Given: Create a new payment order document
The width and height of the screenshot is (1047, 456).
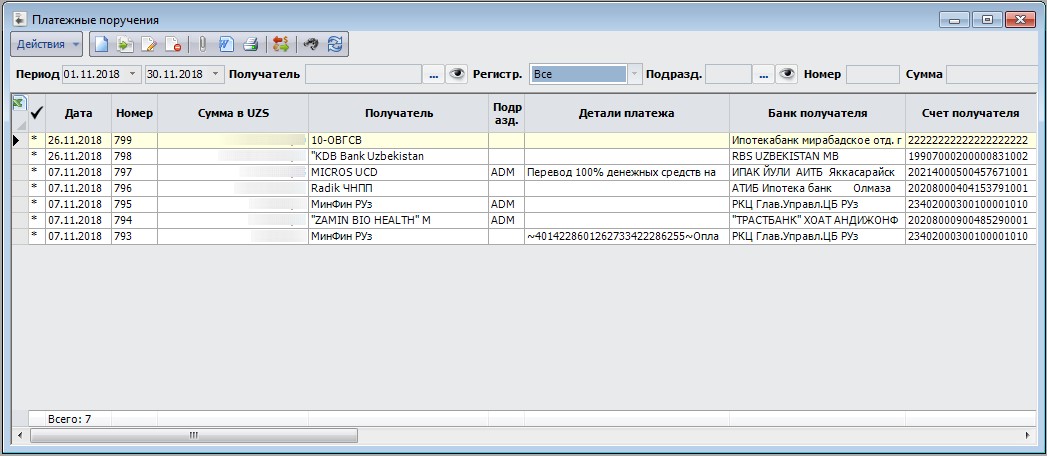Looking at the screenshot, I should coord(100,45).
